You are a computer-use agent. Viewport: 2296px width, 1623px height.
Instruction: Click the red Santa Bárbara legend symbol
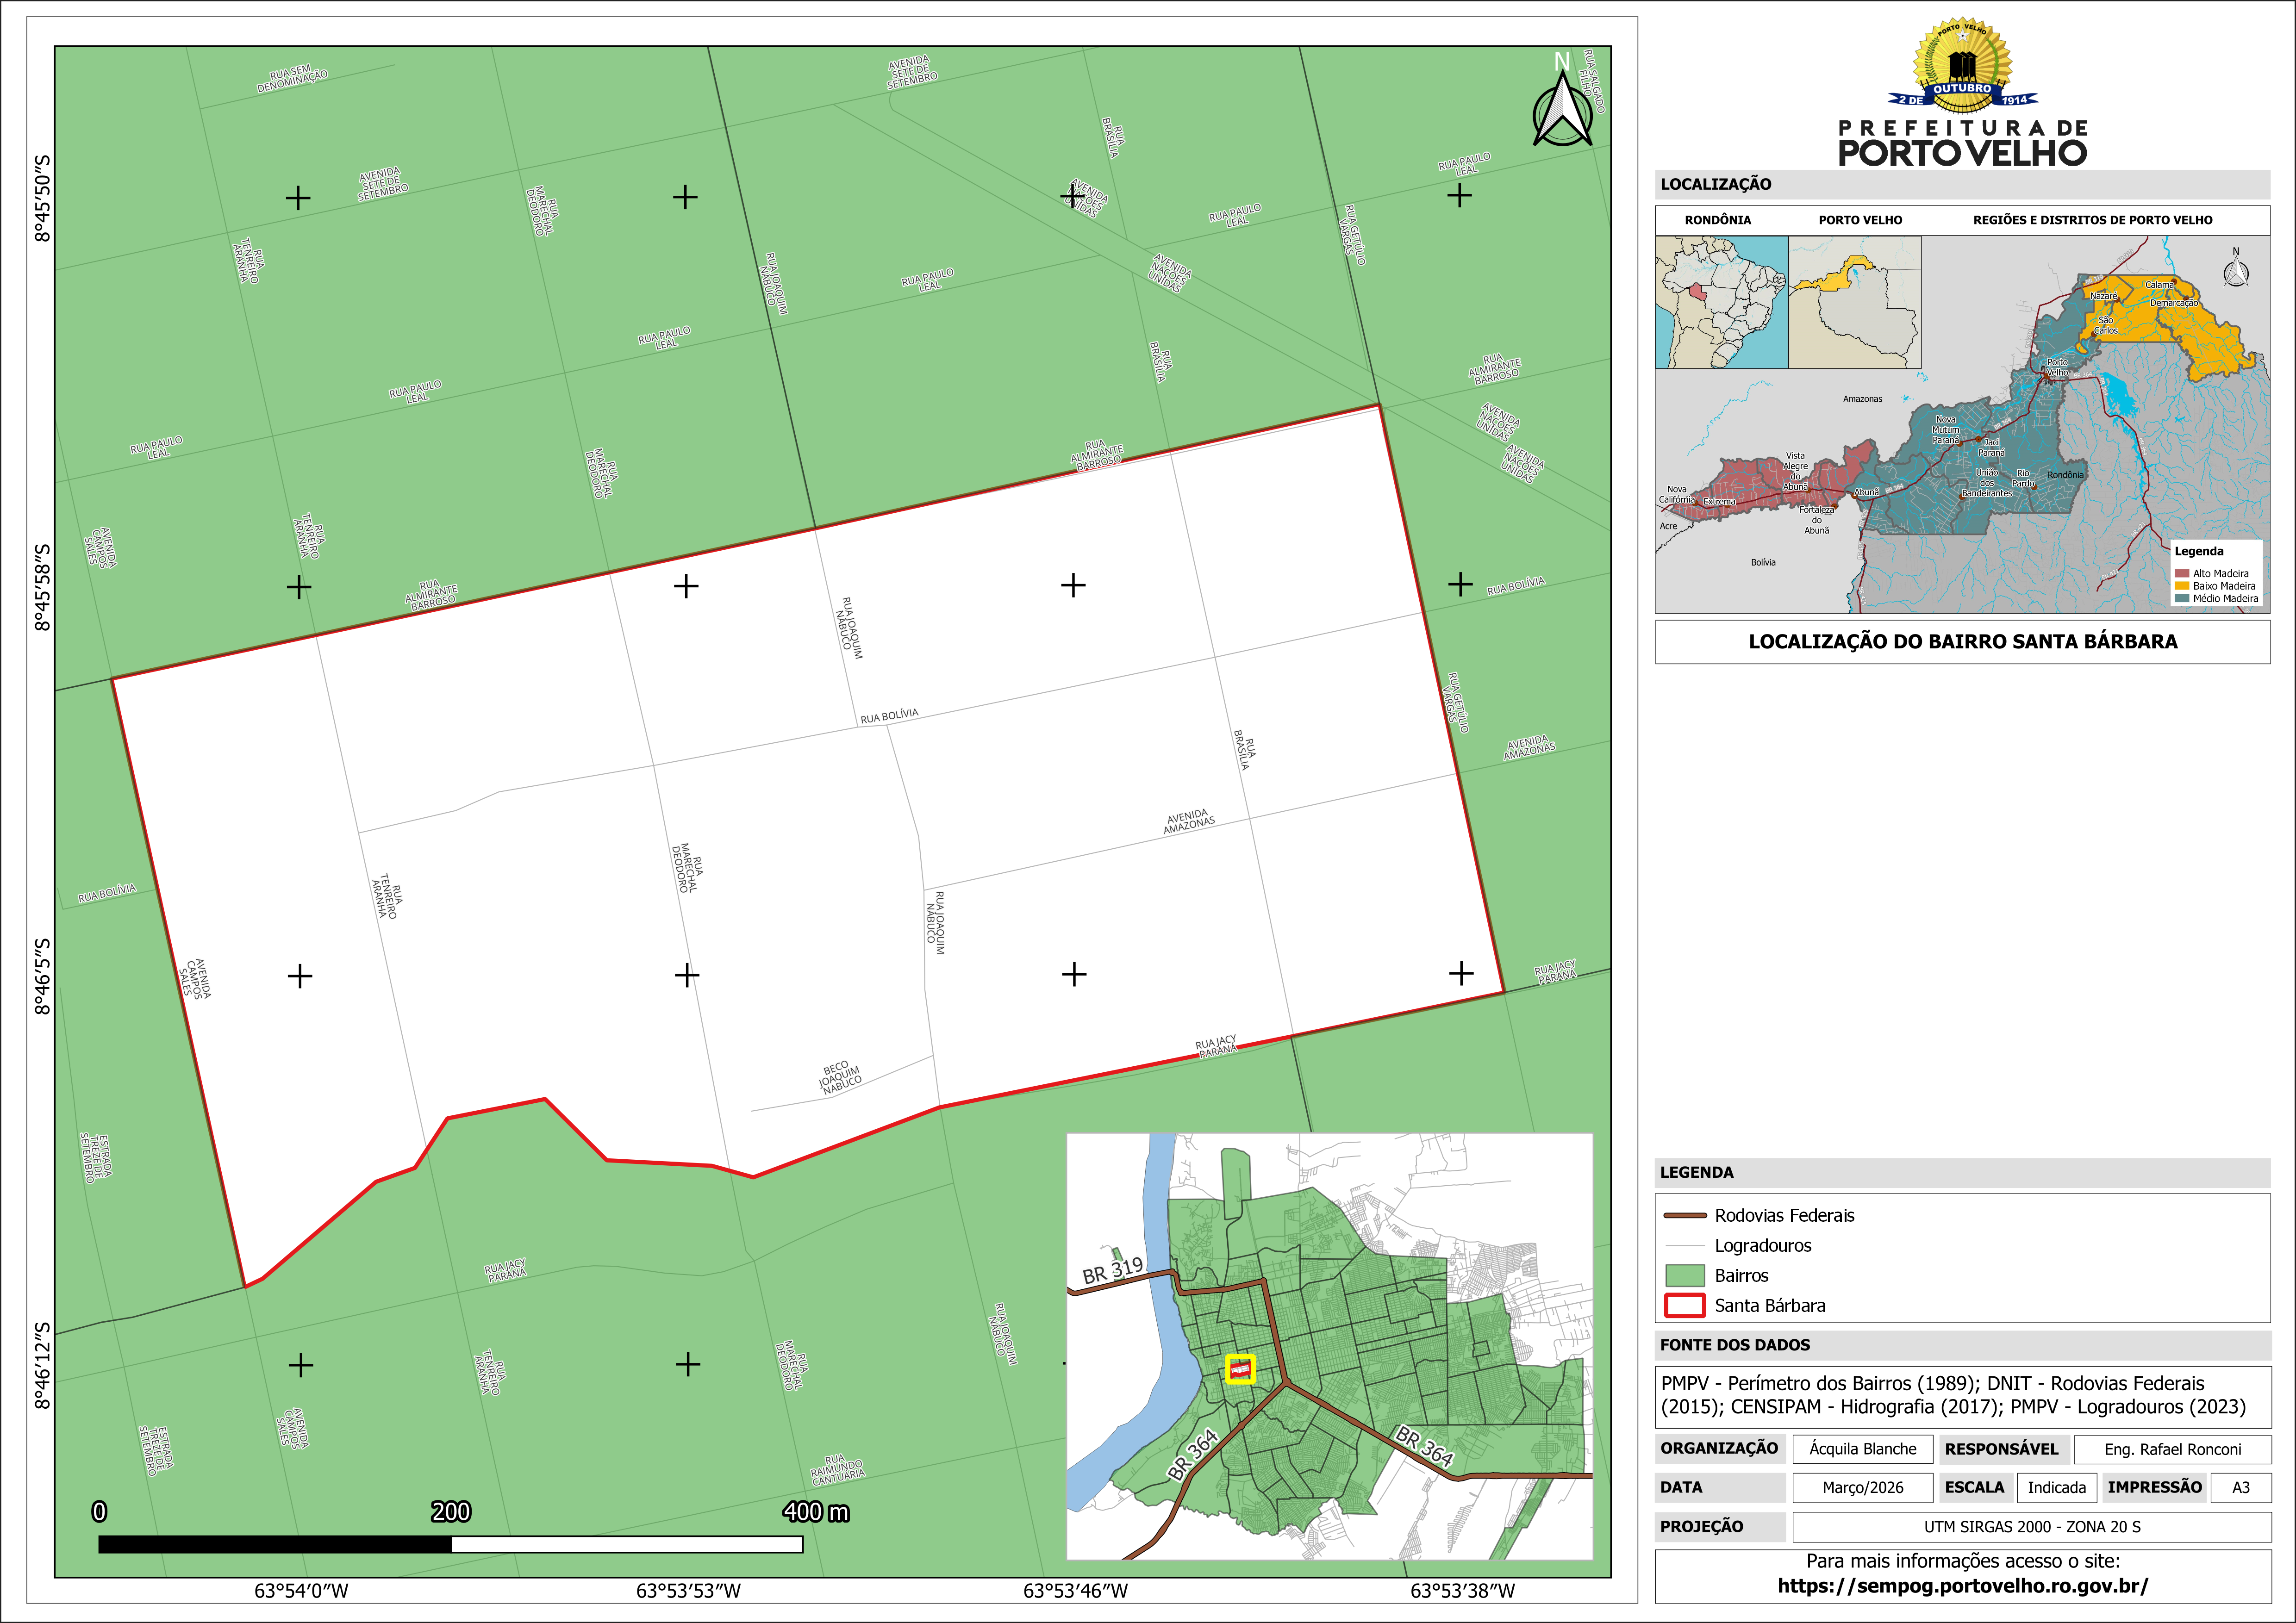click(x=1685, y=1305)
